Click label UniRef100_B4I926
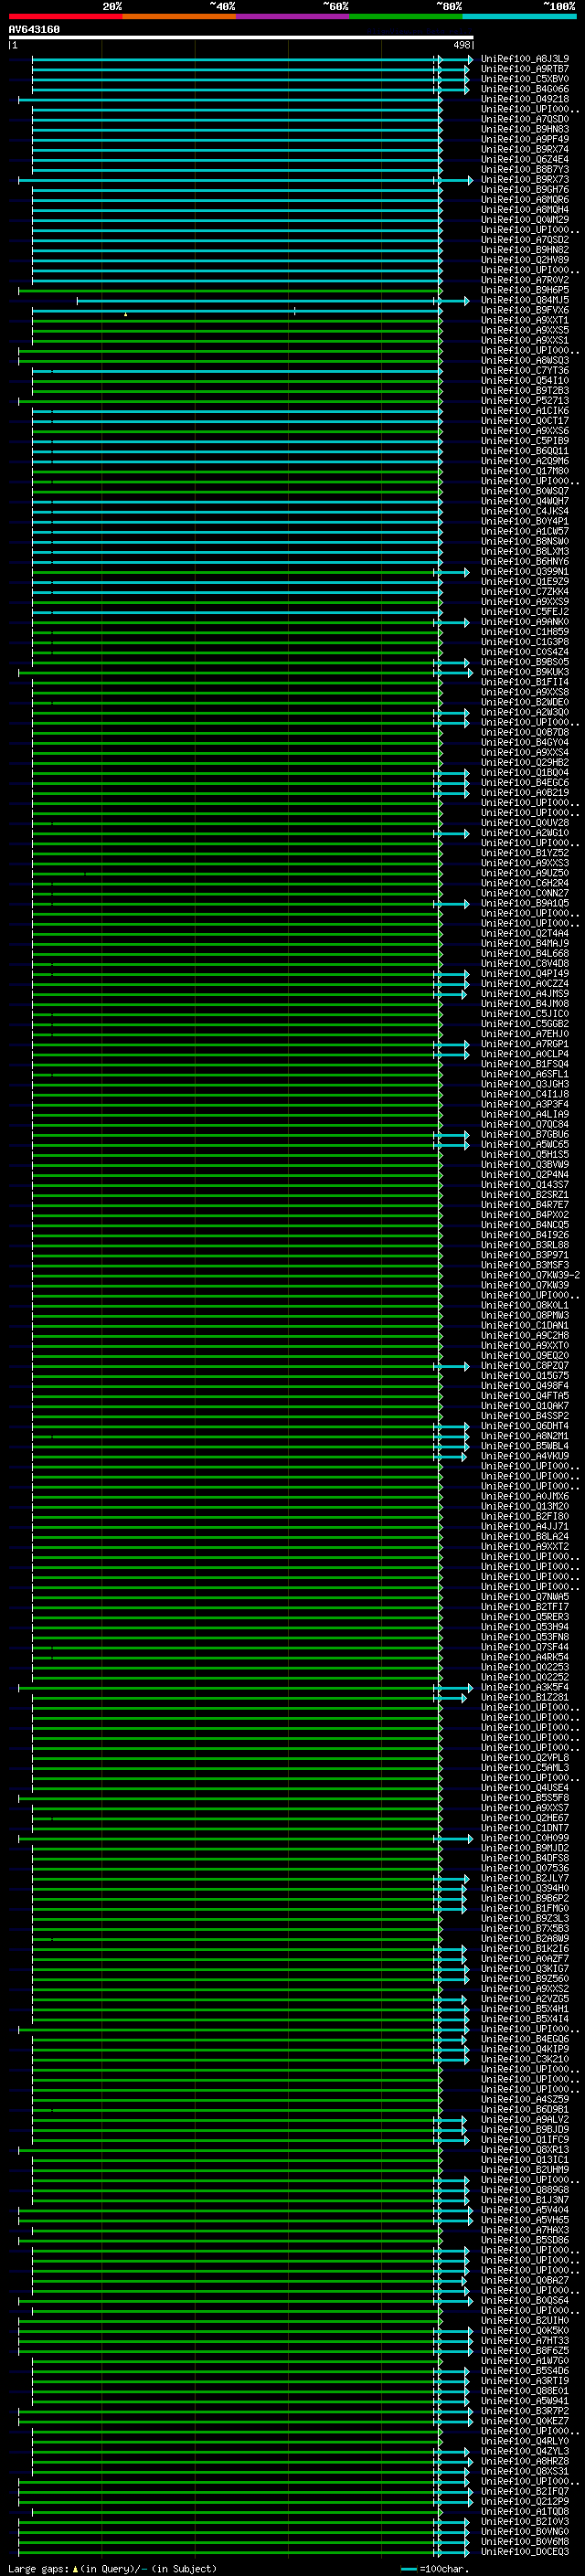Image resolution: width=585 pixels, height=2576 pixels. coord(525,1235)
